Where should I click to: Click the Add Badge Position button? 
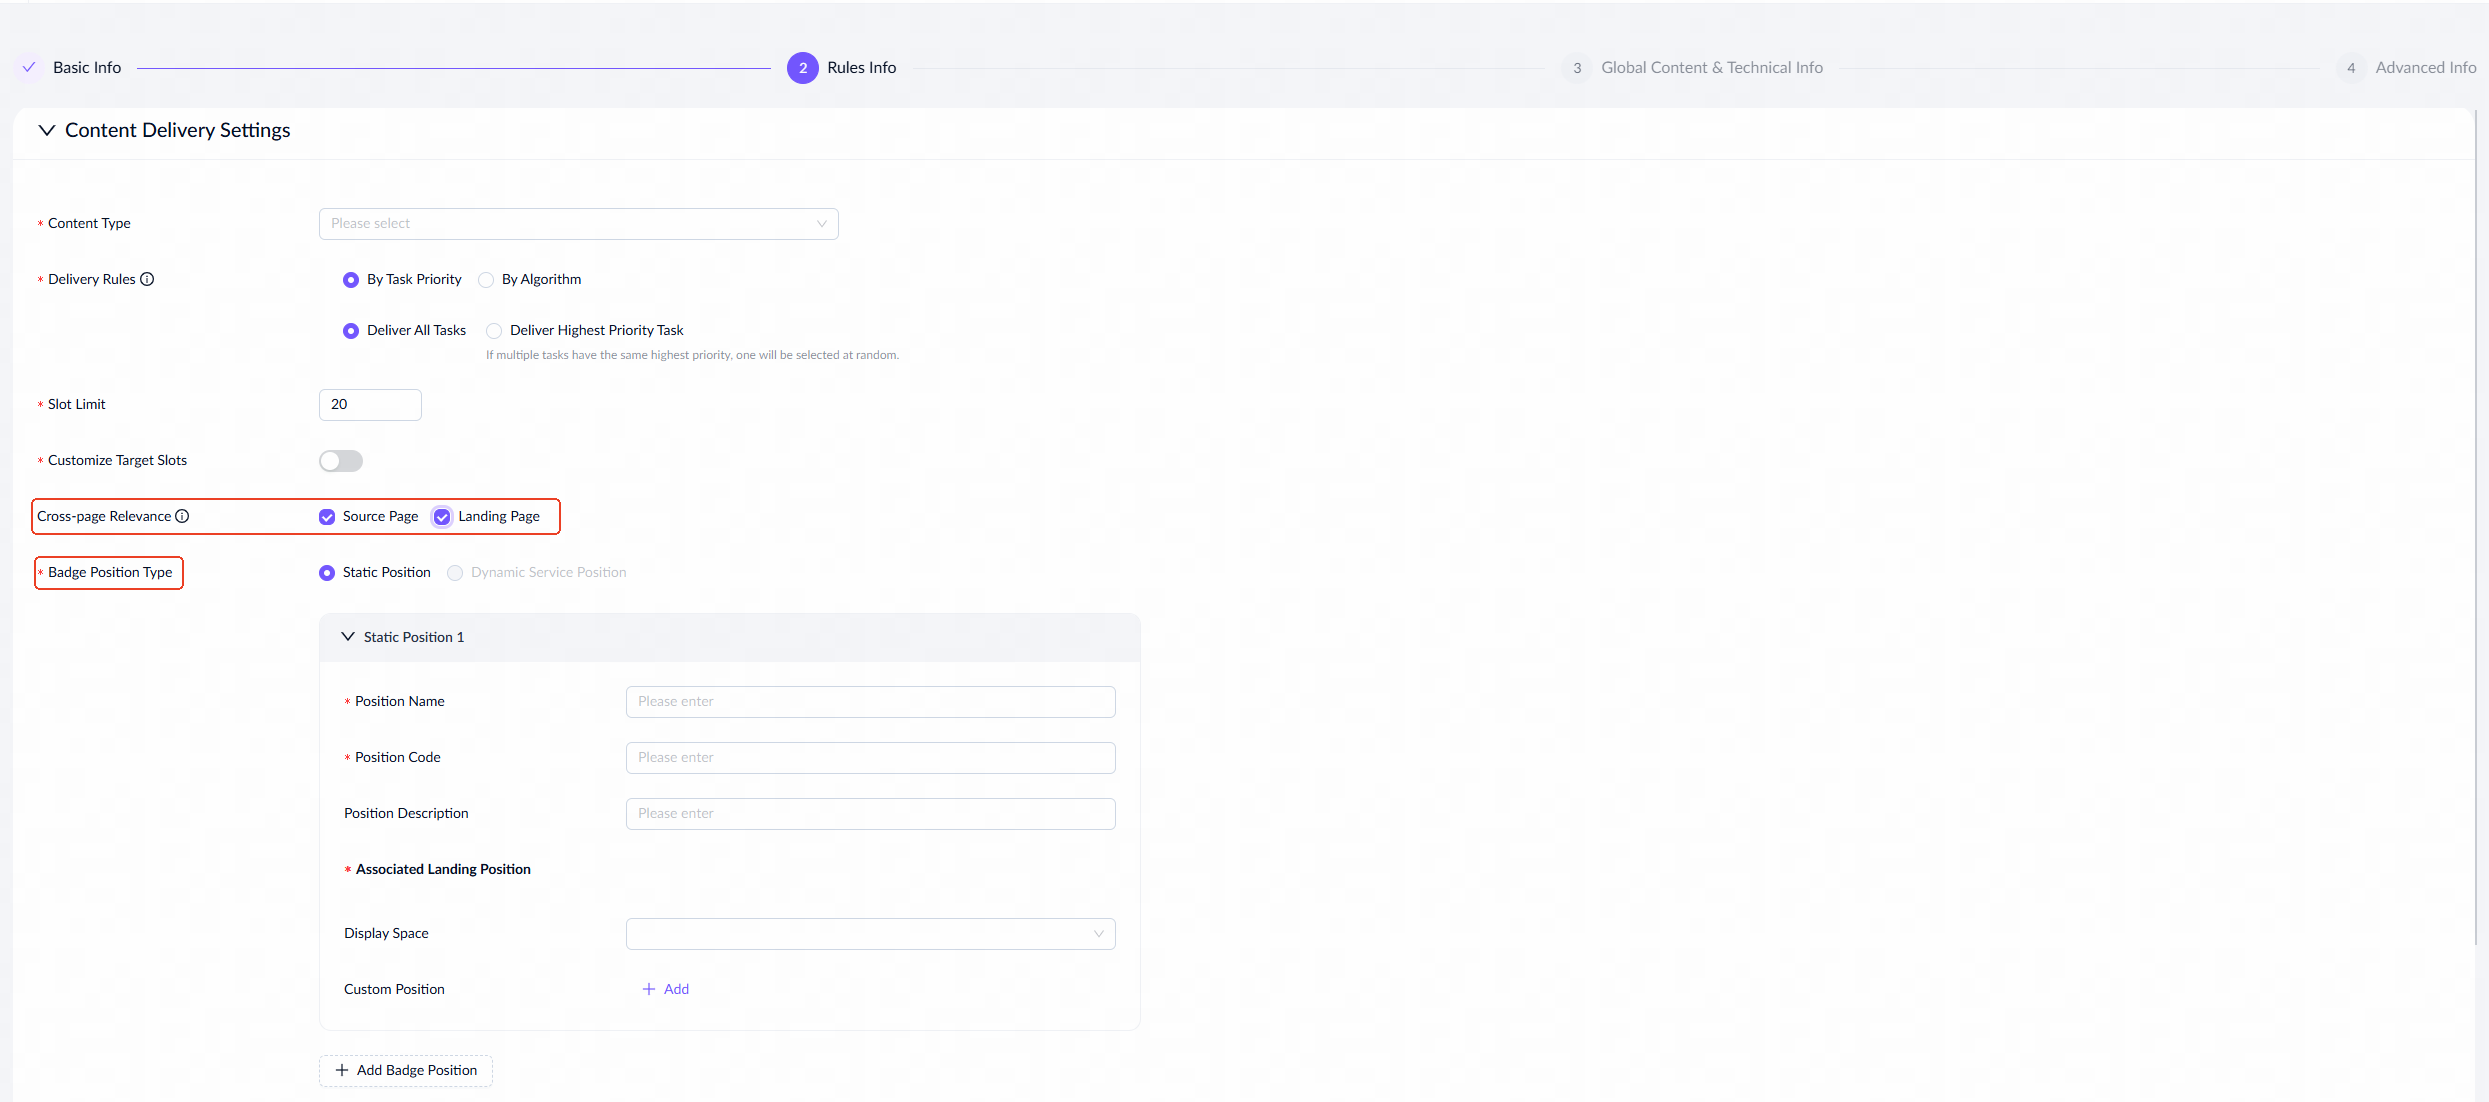point(406,1070)
